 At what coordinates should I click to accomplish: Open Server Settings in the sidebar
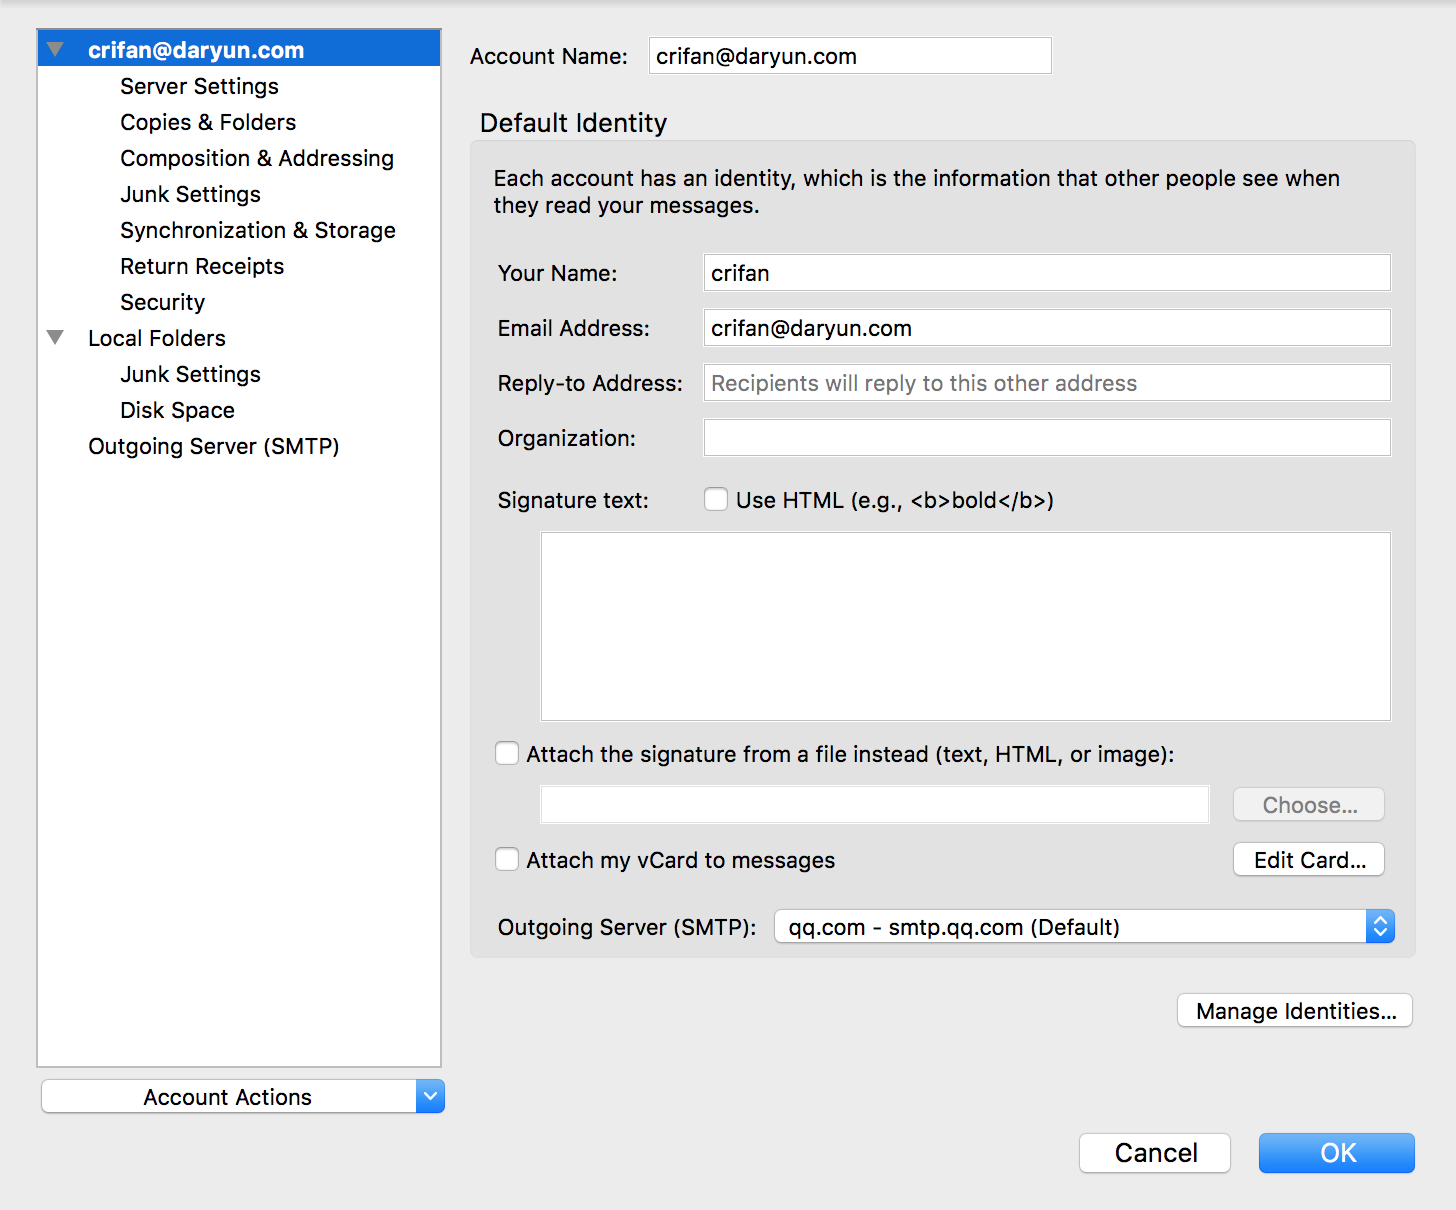(199, 86)
